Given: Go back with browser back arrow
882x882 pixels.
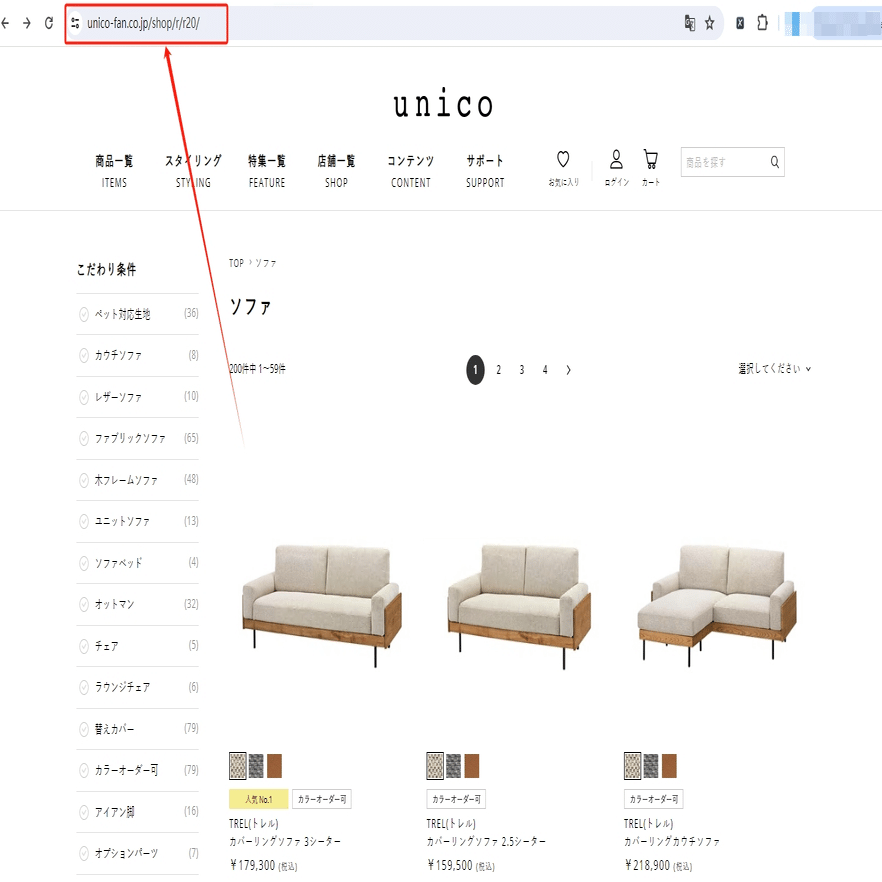Looking at the screenshot, I should (x=5, y=23).
